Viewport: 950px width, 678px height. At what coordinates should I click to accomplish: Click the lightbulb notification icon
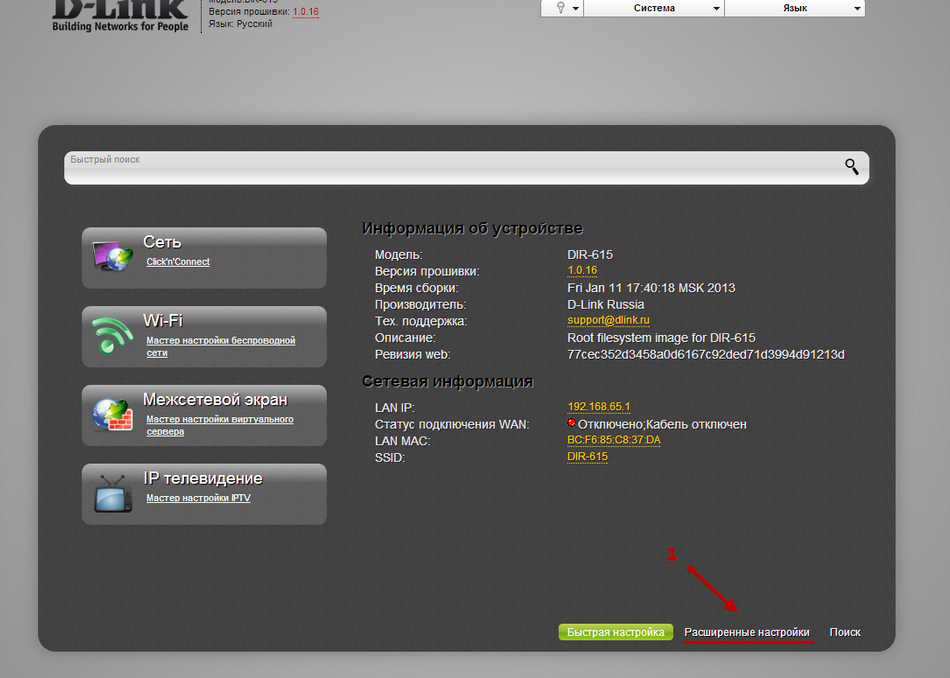click(x=560, y=7)
